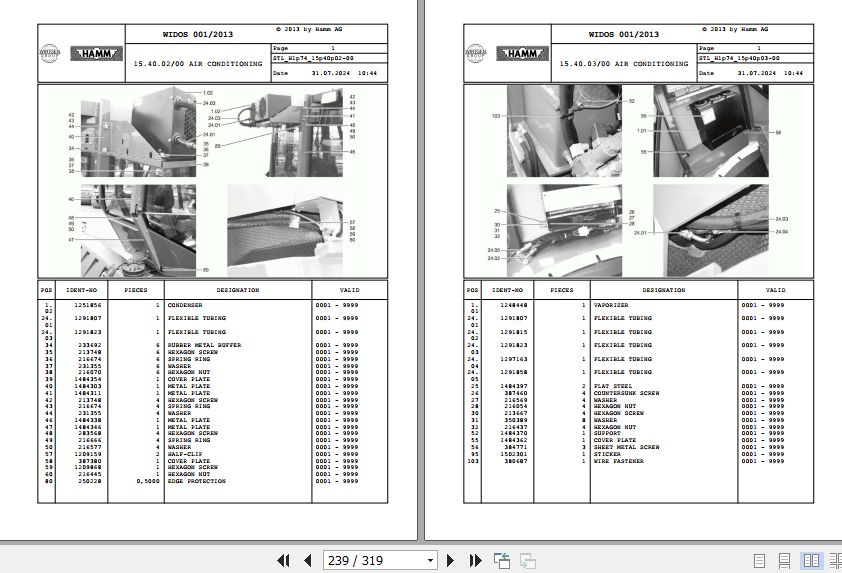The height and width of the screenshot is (573, 842).
Task: Click '15.40.03/00 AIR CONDITIONING' title
Action: click(623, 63)
